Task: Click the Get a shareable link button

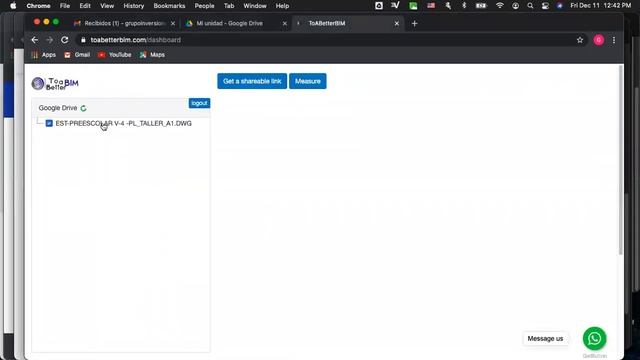Action: tap(252, 81)
